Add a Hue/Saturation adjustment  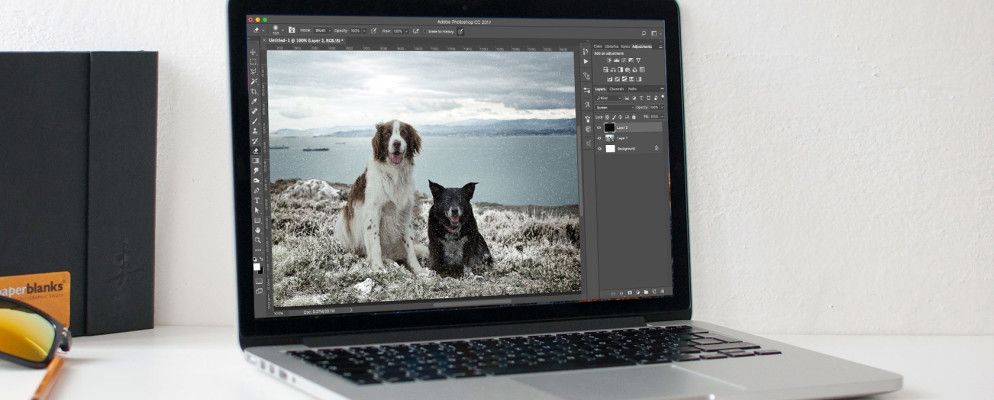point(605,70)
